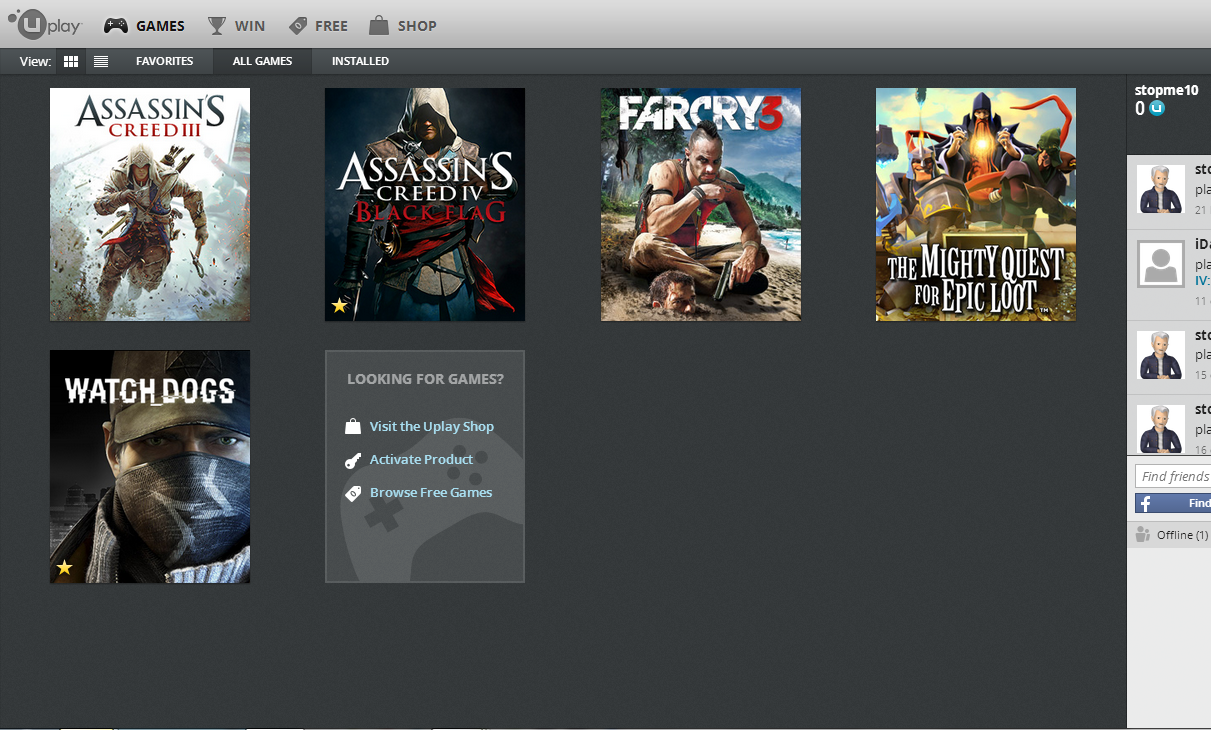The image size is (1211, 730).
Task: Select the All Games tab
Action: tap(262, 61)
